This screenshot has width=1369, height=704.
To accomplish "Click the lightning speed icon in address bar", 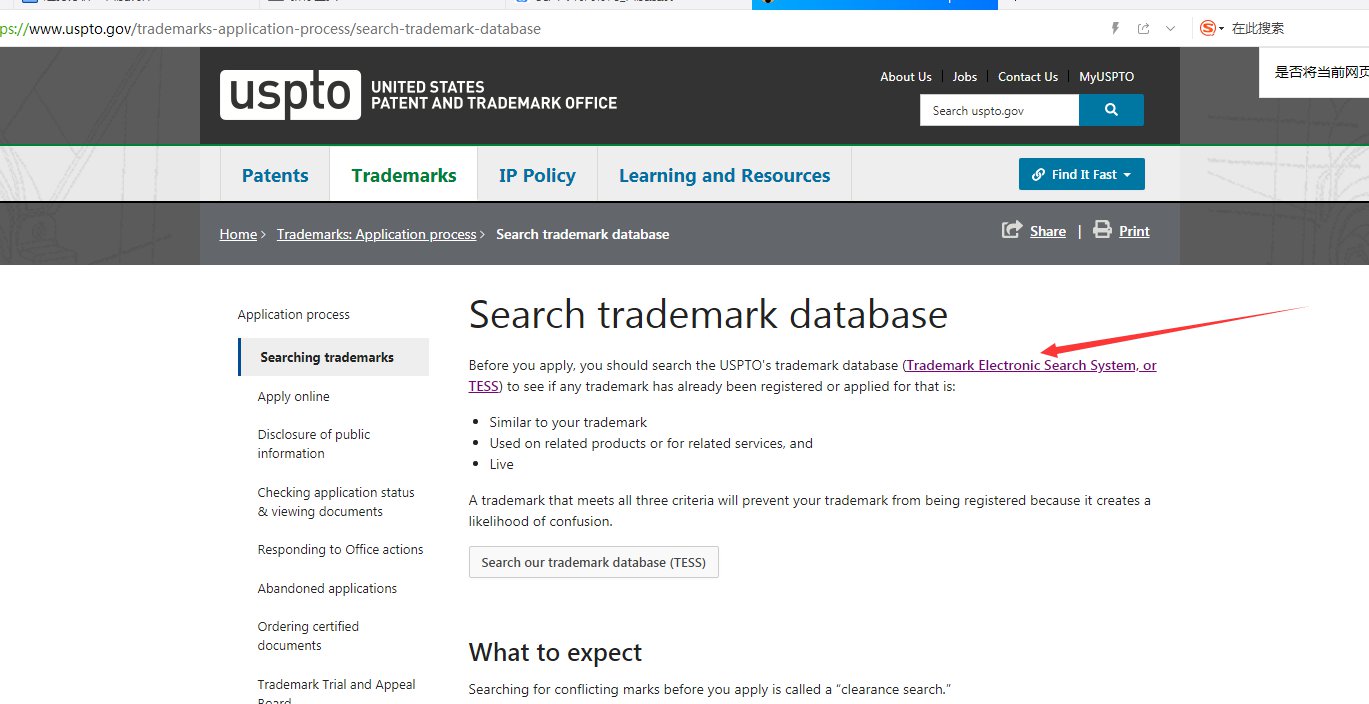I will click(1116, 28).
